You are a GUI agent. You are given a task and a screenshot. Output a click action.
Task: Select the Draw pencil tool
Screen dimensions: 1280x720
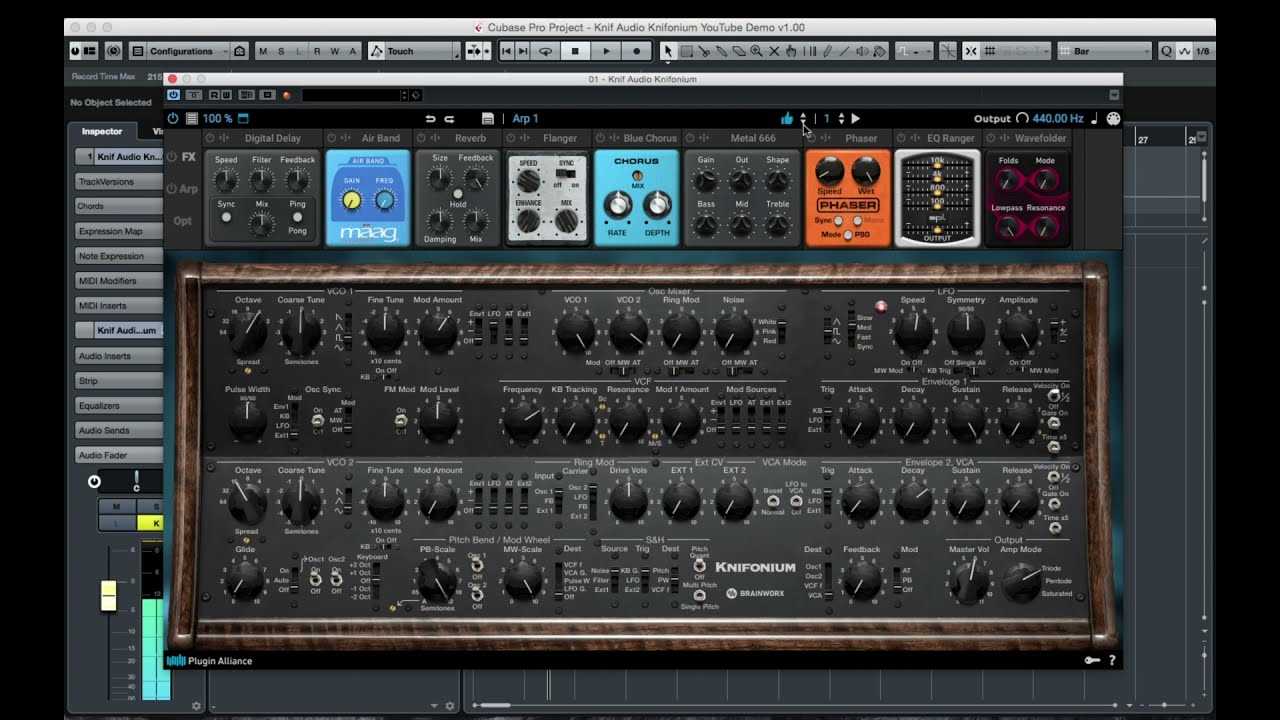[827, 51]
